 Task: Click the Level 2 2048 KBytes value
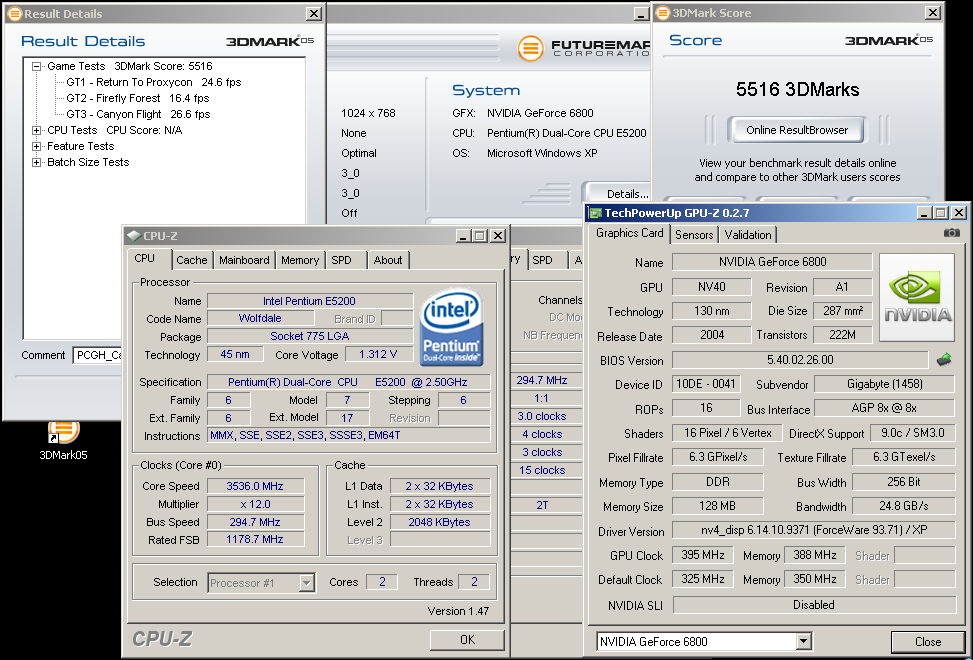439,522
